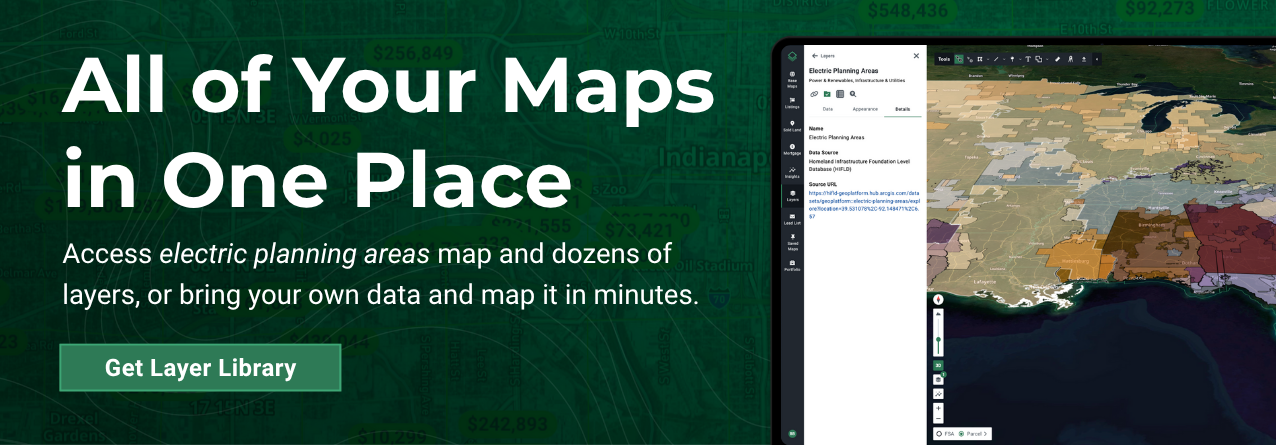Open Insights from the sidebar
The height and width of the screenshot is (445, 1276).
[792, 172]
